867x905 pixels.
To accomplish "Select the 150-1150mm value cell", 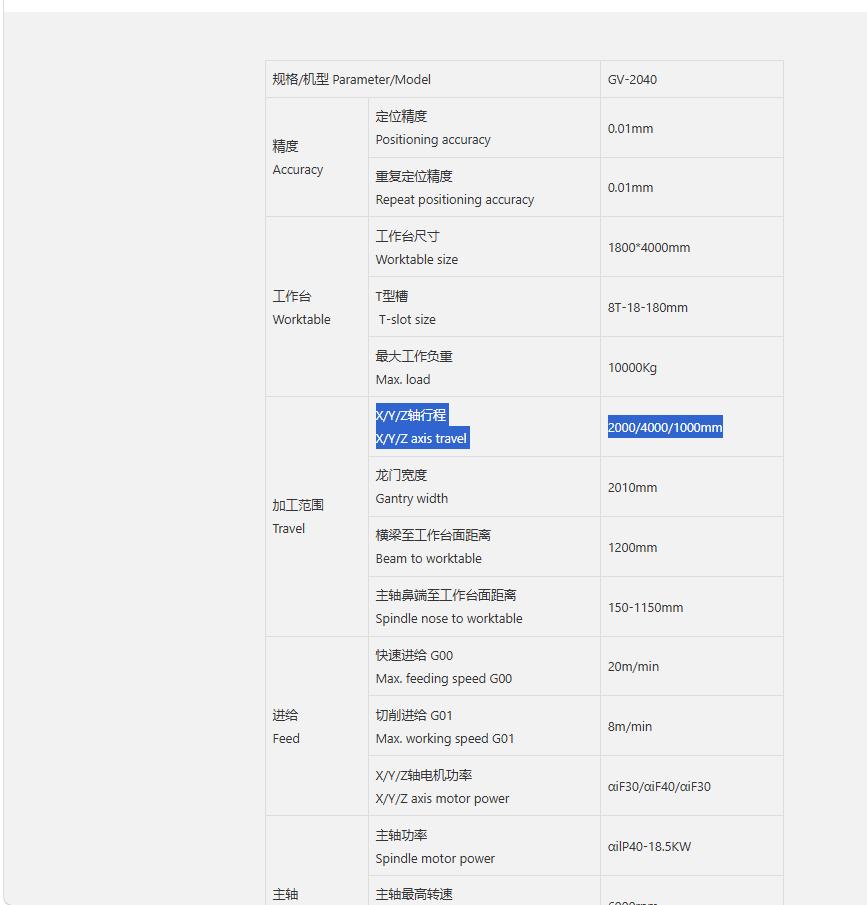I will [x=691, y=607].
